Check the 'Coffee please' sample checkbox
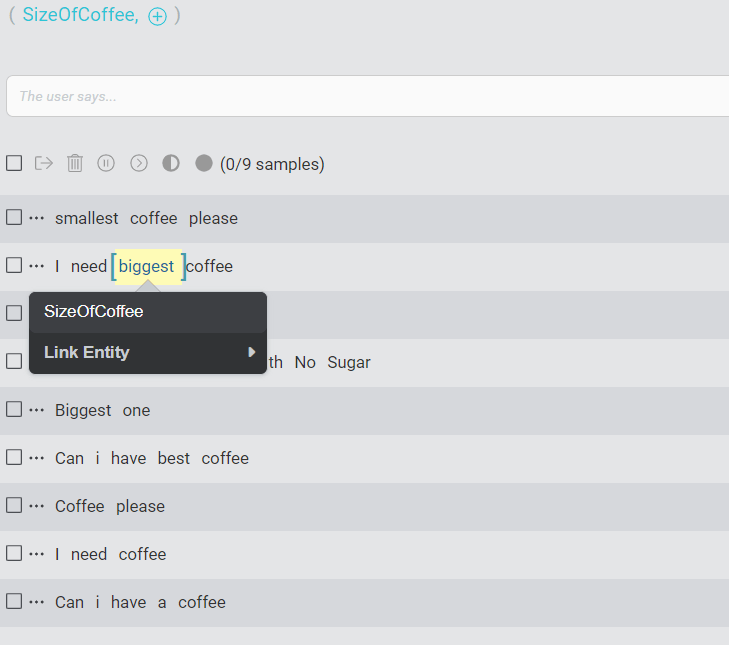Viewport: 729px width, 645px height. point(14,505)
